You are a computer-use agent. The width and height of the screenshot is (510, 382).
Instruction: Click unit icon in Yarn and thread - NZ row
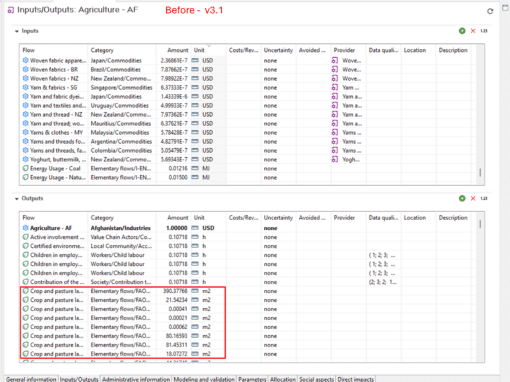[x=195, y=114]
